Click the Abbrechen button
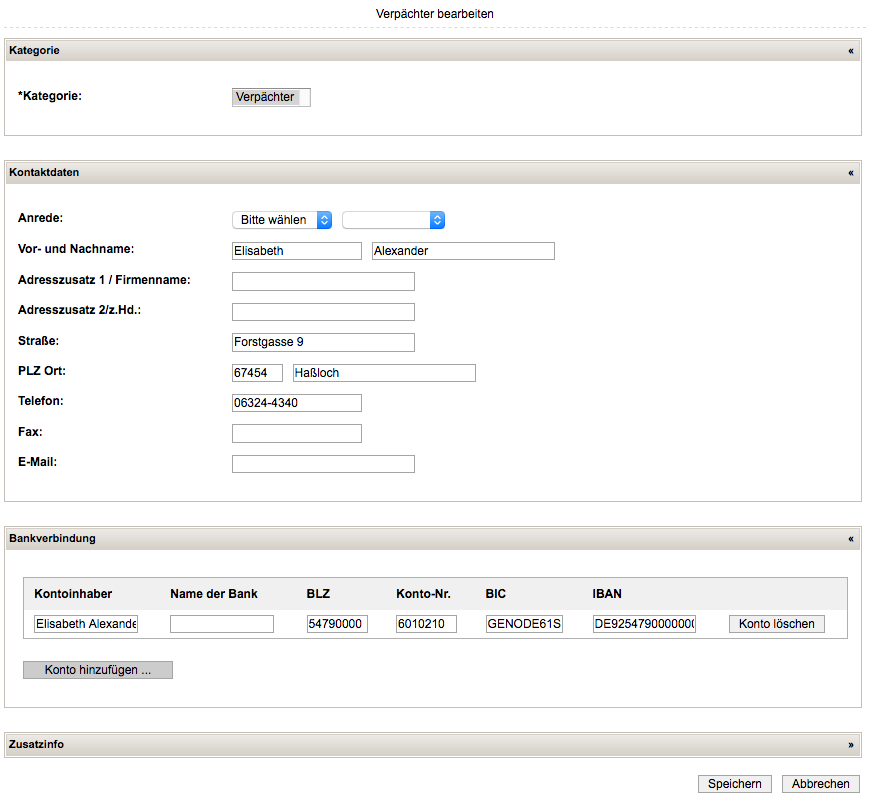 820,784
